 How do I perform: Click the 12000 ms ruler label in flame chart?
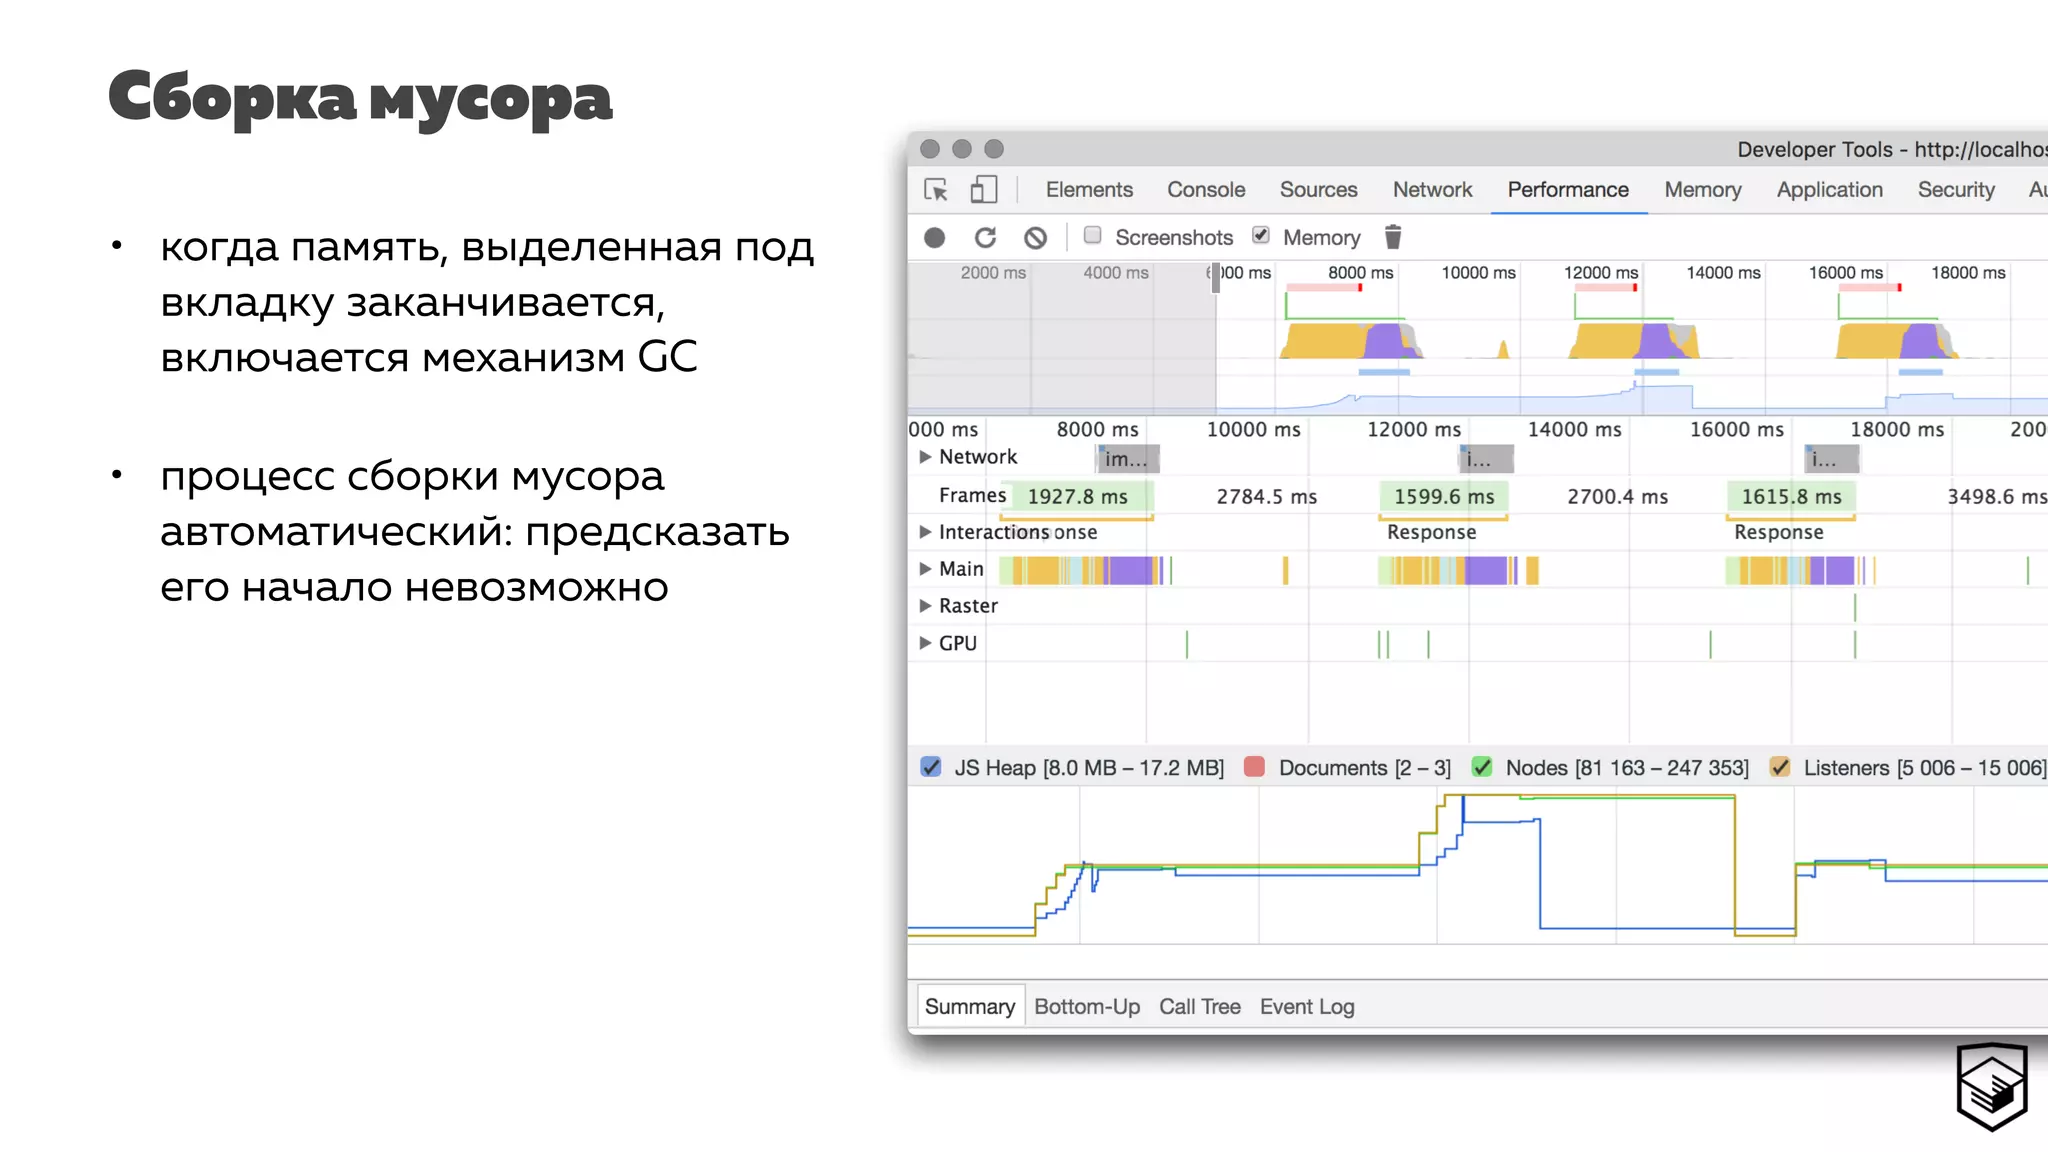pyautogui.click(x=1413, y=429)
